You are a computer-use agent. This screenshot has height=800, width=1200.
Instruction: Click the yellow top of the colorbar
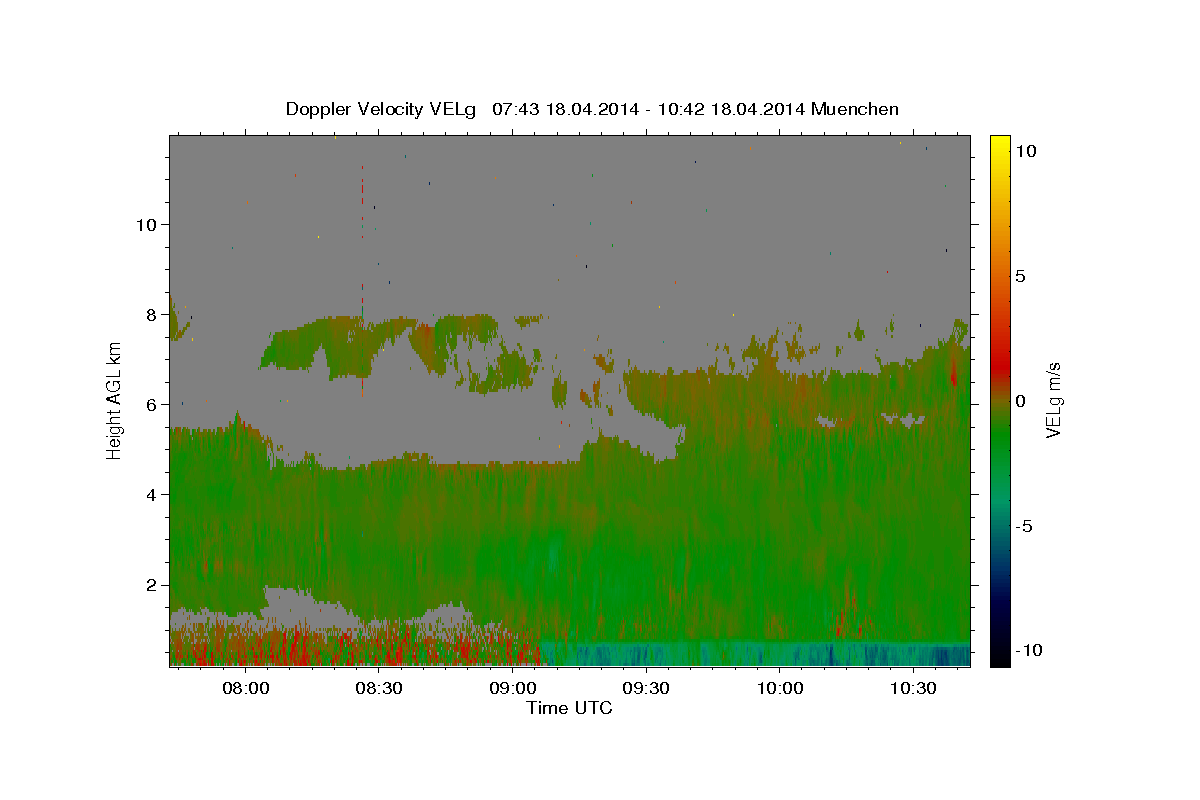[999, 145]
